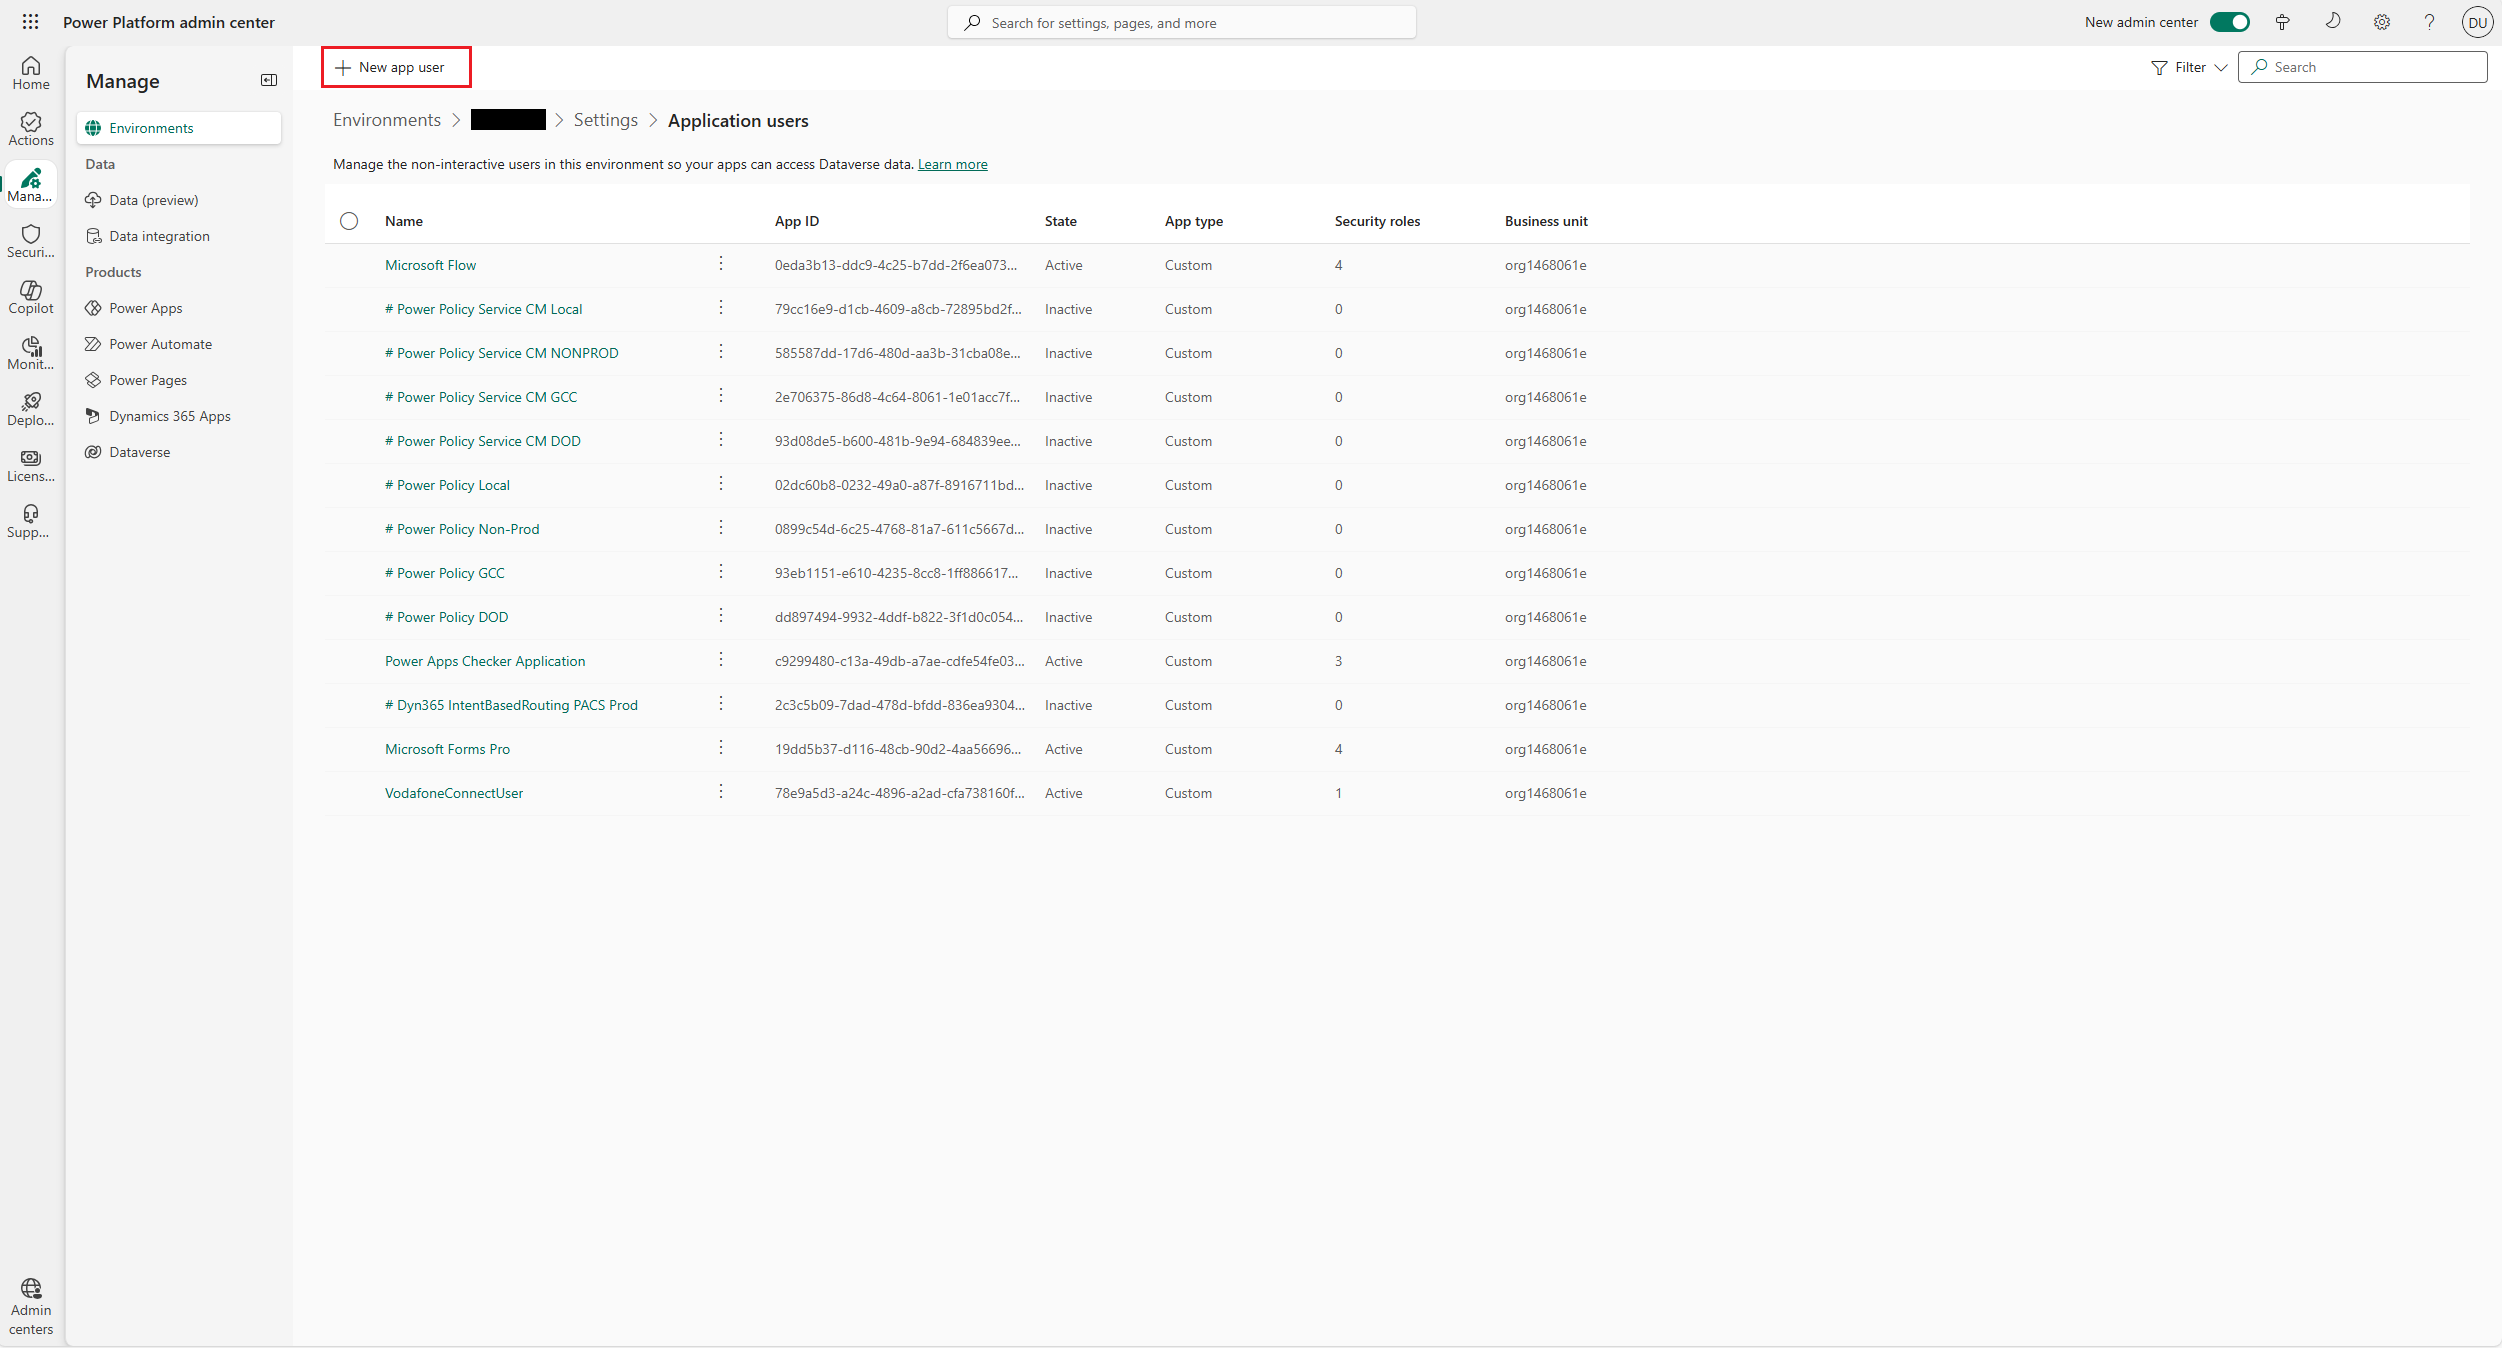This screenshot has height=1348, width=2502.
Task: Select all rows using header radio button
Action: (x=349, y=221)
